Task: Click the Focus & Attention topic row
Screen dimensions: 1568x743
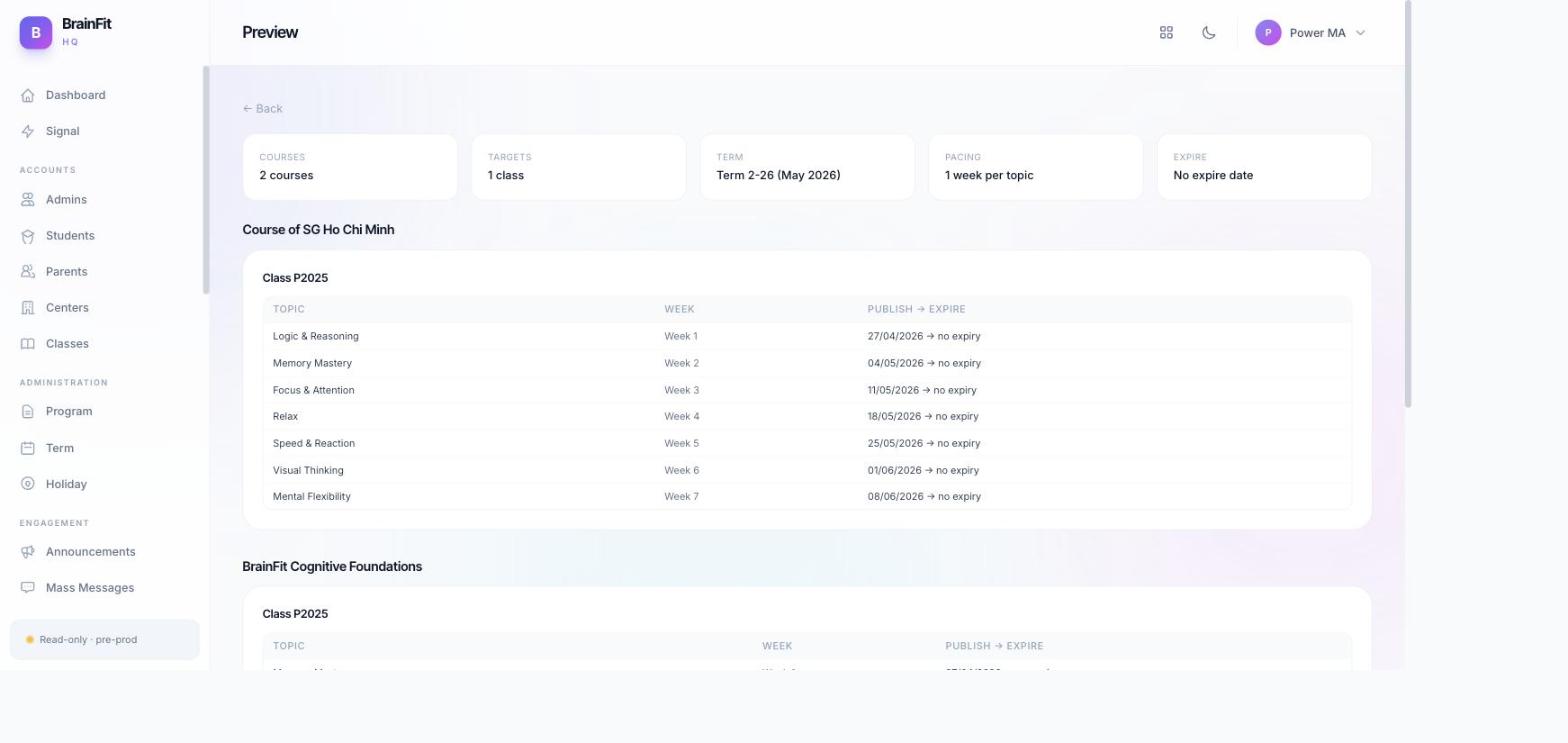Action: pyautogui.click(x=807, y=390)
